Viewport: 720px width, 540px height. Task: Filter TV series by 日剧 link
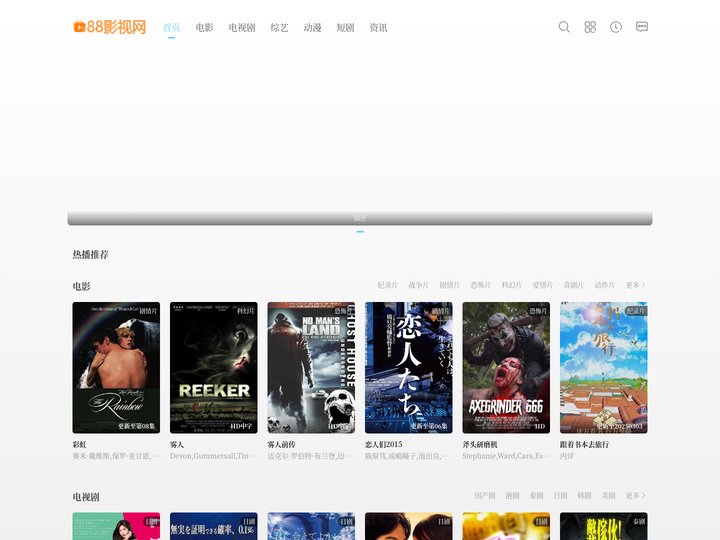560,496
